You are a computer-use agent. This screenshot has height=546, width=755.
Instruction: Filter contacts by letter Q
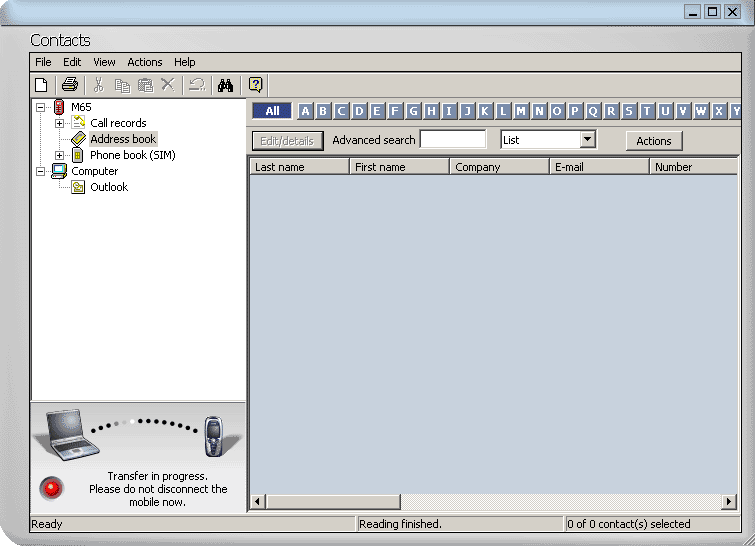[593, 111]
